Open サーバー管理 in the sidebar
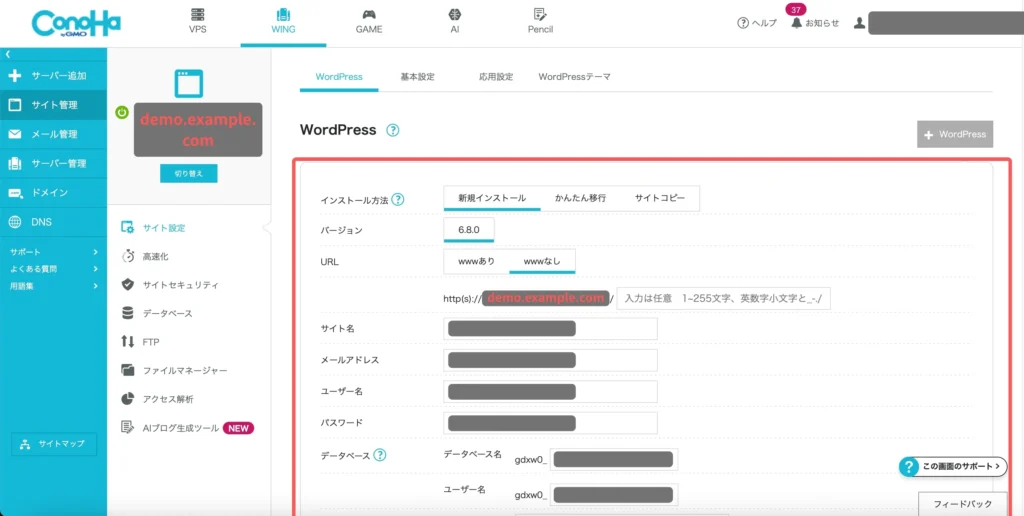Image resolution: width=1024 pixels, height=516 pixels. [x=54, y=163]
